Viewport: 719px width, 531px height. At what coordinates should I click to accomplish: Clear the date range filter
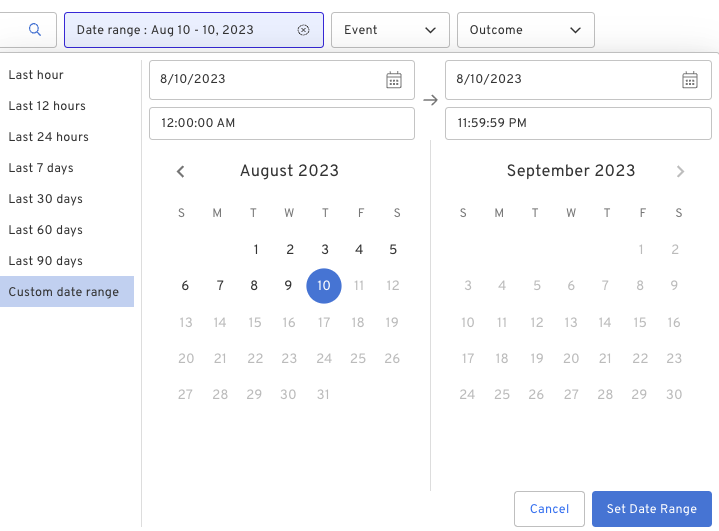(x=303, y=30)
